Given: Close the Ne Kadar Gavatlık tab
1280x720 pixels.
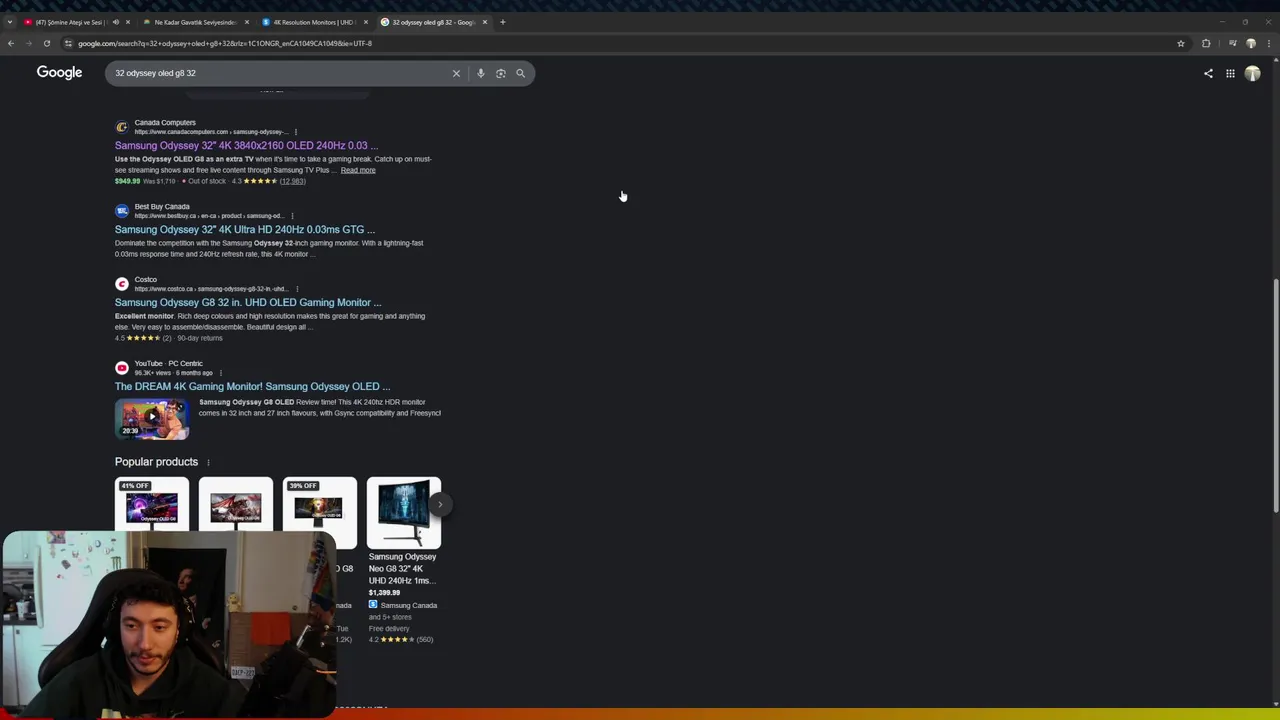Looking at the screenshot, I should tap(247, 22).
